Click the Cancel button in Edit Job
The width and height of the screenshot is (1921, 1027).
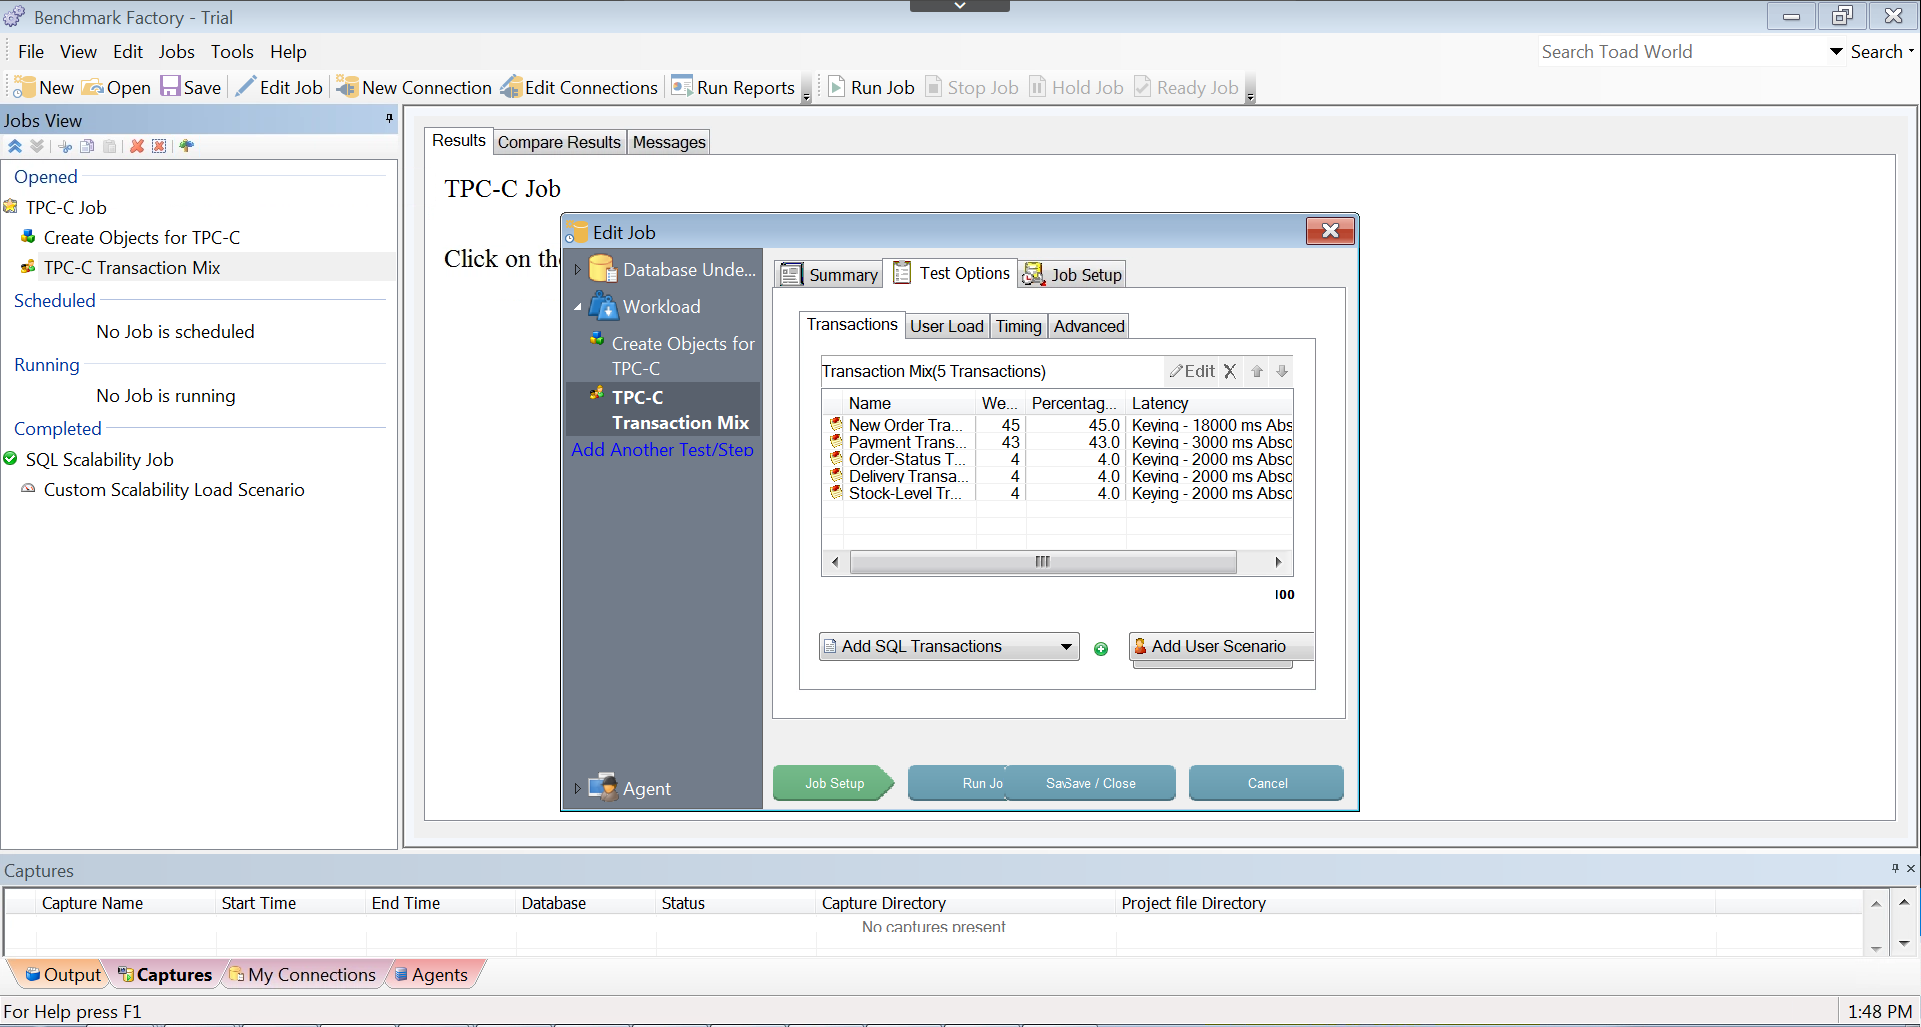pyautogui.click(x=1267, y=783)
